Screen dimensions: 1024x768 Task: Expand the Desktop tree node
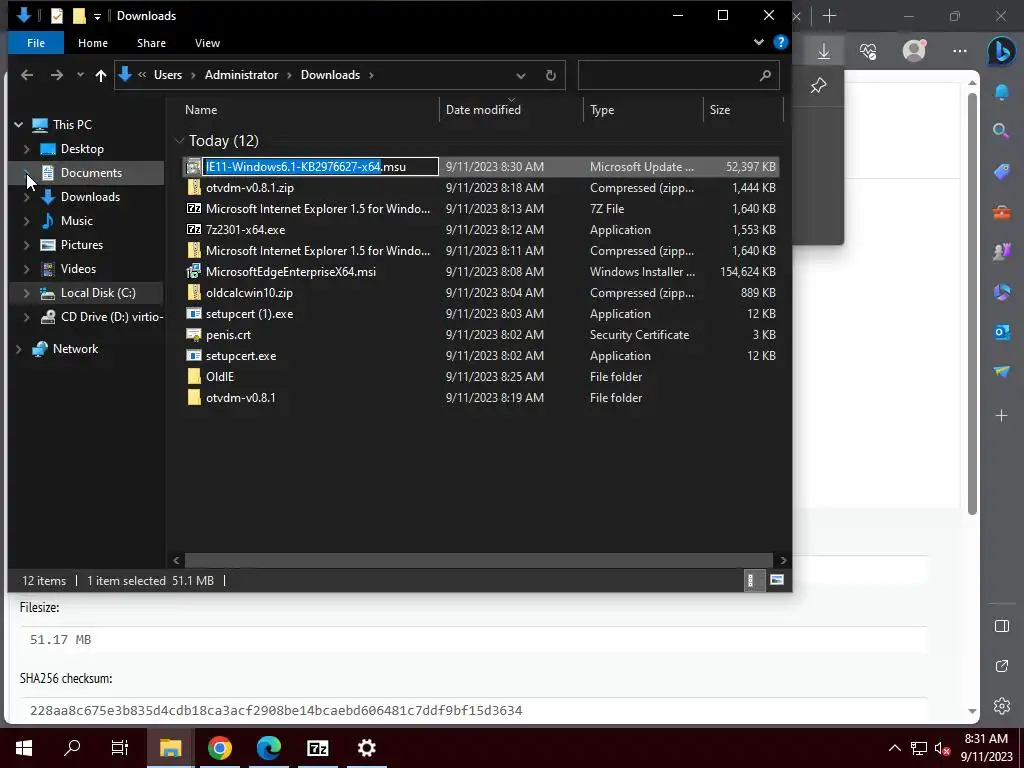[27, 149]
